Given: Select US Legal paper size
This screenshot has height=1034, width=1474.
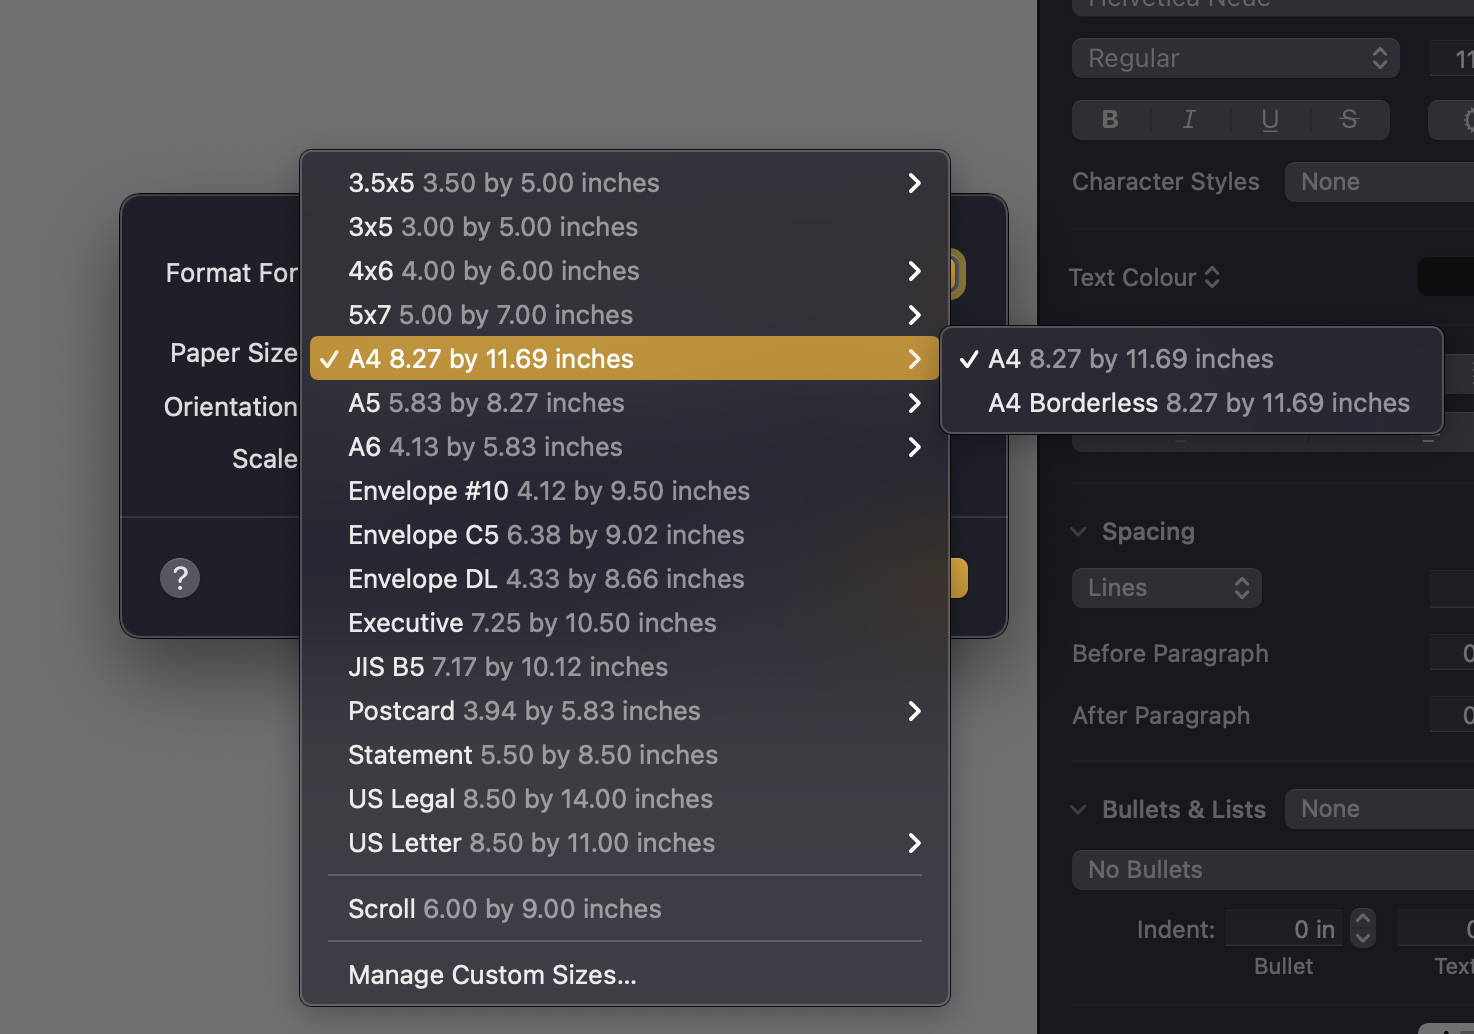Looking at the screenshot, I should tap(530, 799).
